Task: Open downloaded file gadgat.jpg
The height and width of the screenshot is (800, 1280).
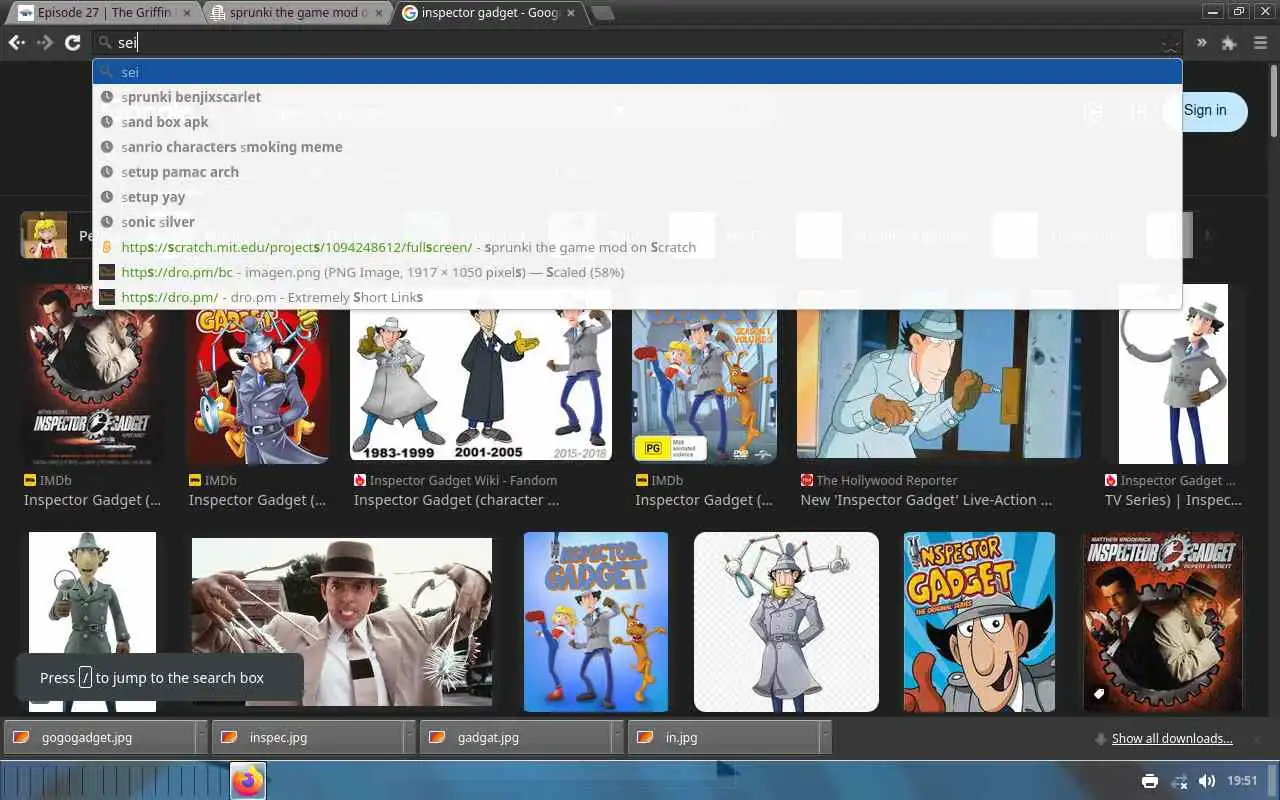Action: pos(514,738)
